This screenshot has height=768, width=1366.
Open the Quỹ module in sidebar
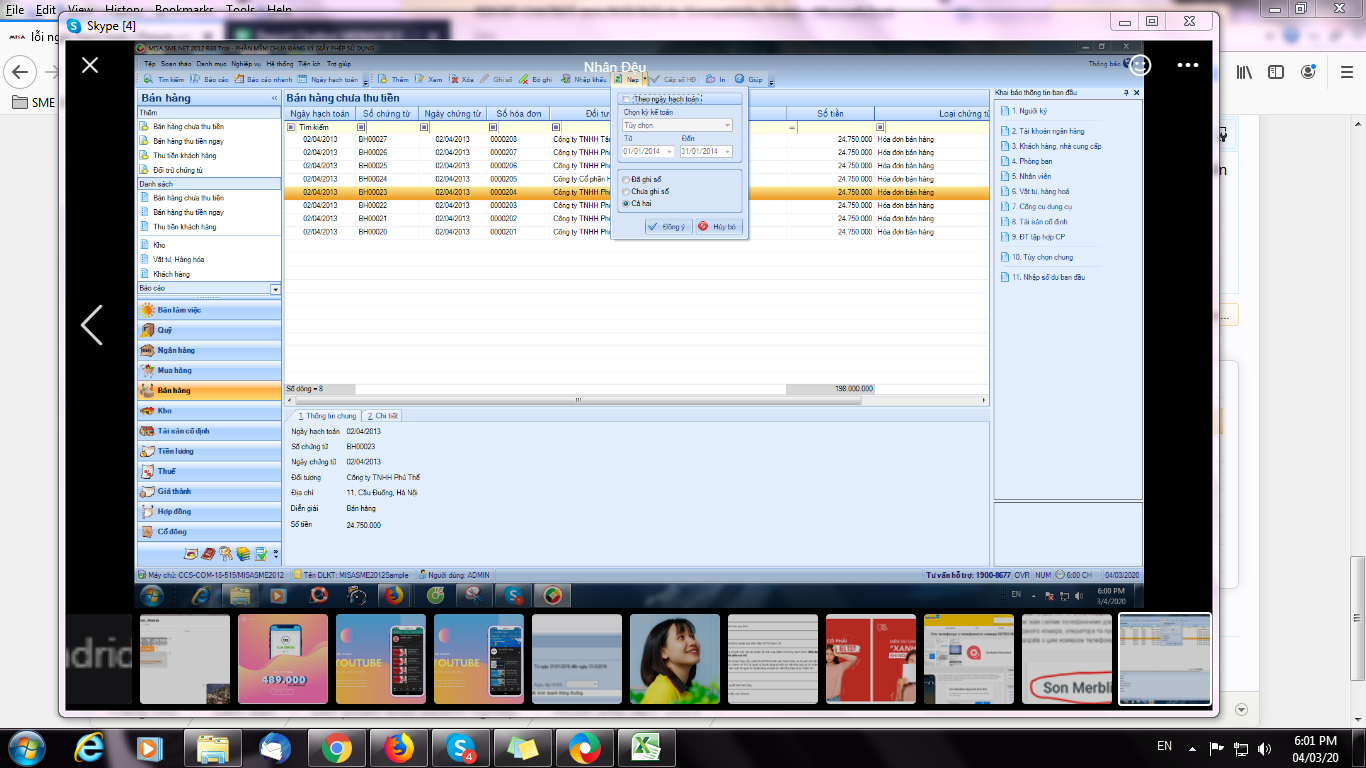[209, 330]
